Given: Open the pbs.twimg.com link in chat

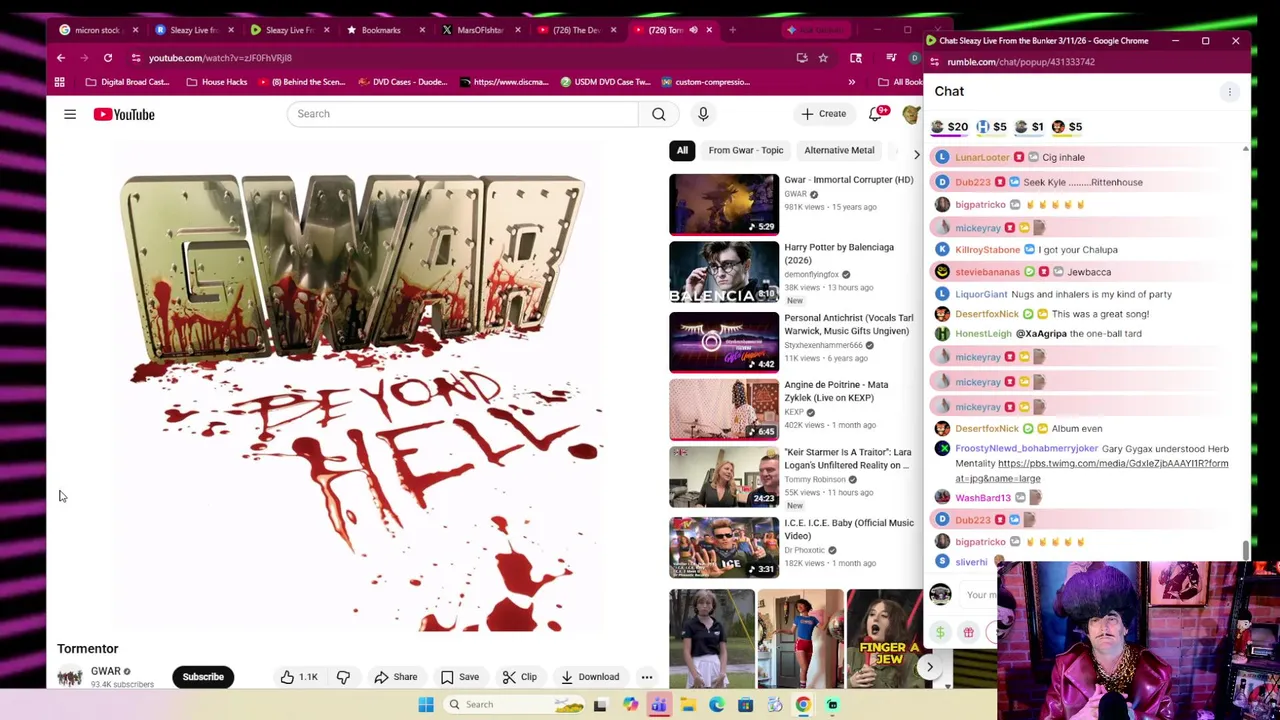Looking at the screenshot, I should click(1092, 471).
